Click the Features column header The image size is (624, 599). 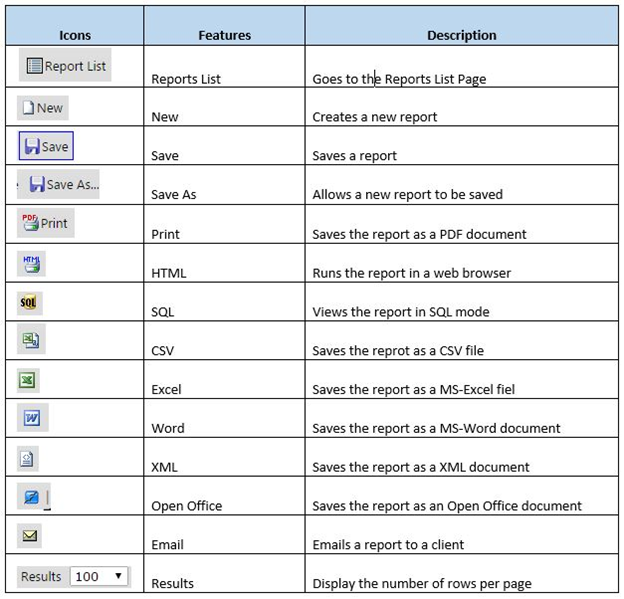click(x=224, y=35)
